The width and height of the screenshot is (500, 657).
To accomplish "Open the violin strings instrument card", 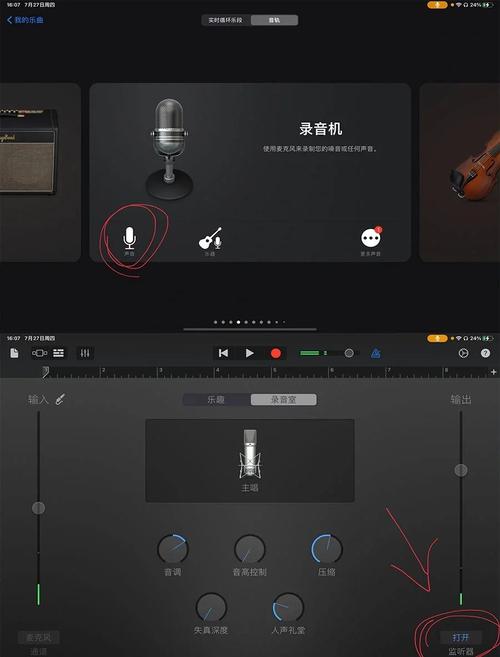I will click(459, 172).
